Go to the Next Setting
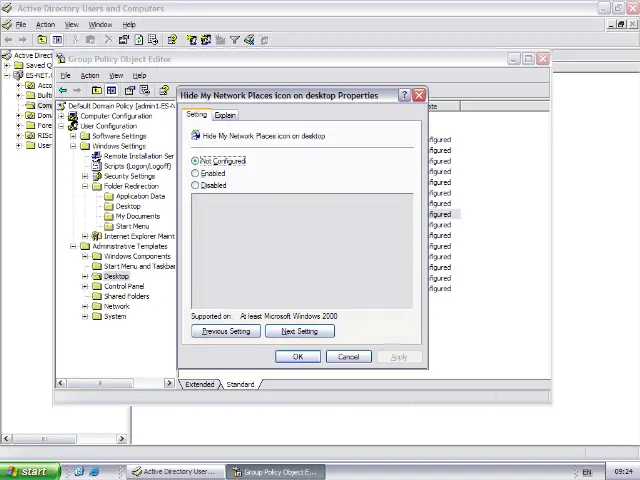 [x=300, y=331]
